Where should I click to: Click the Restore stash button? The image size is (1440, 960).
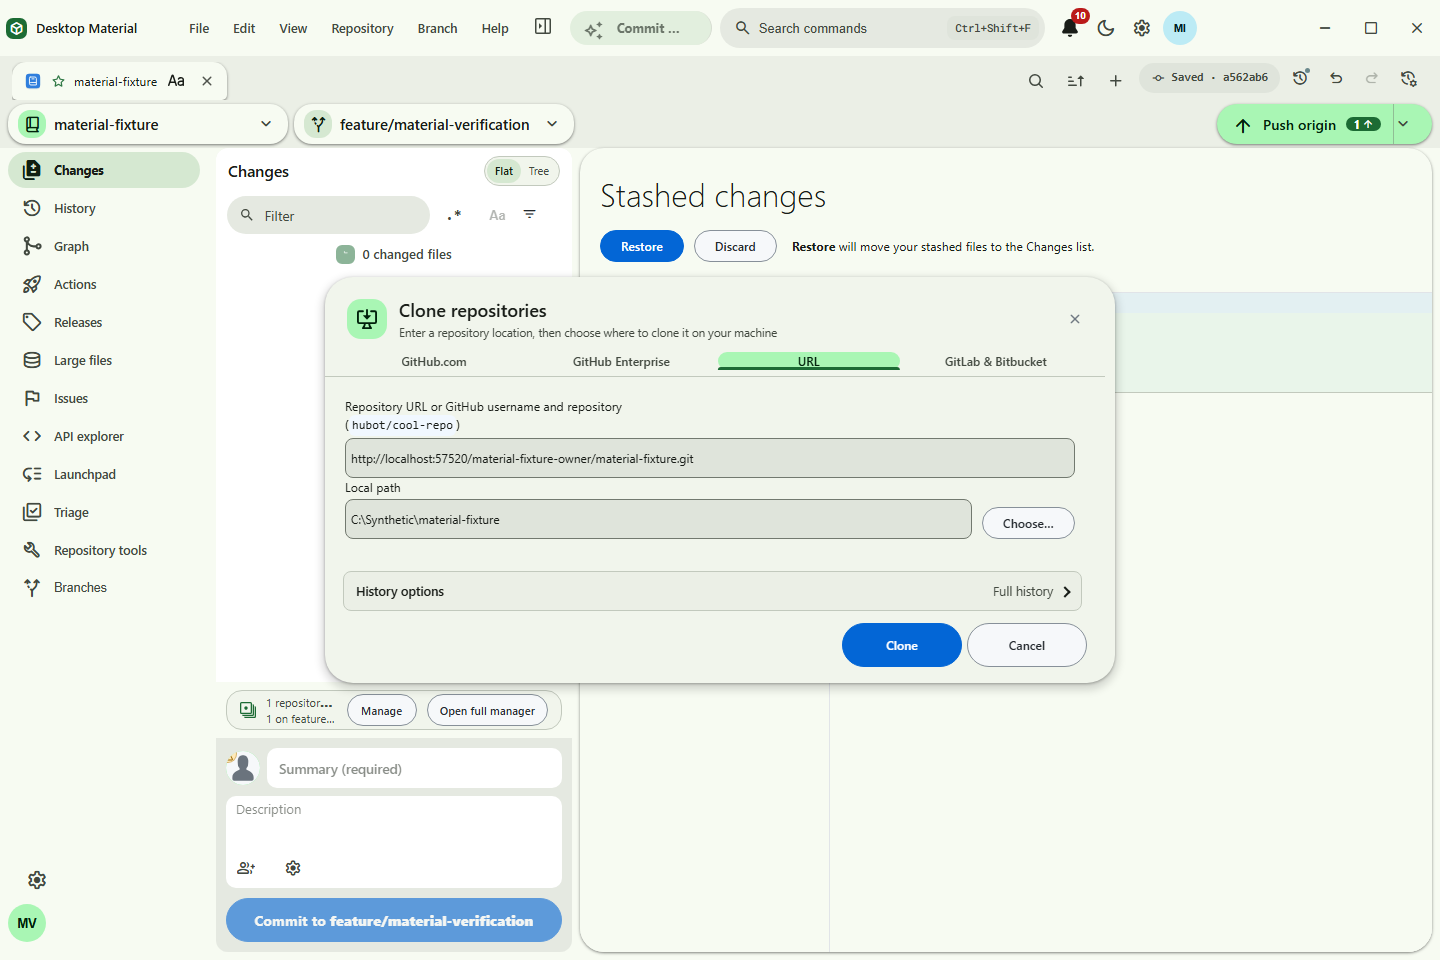[642, 246]
